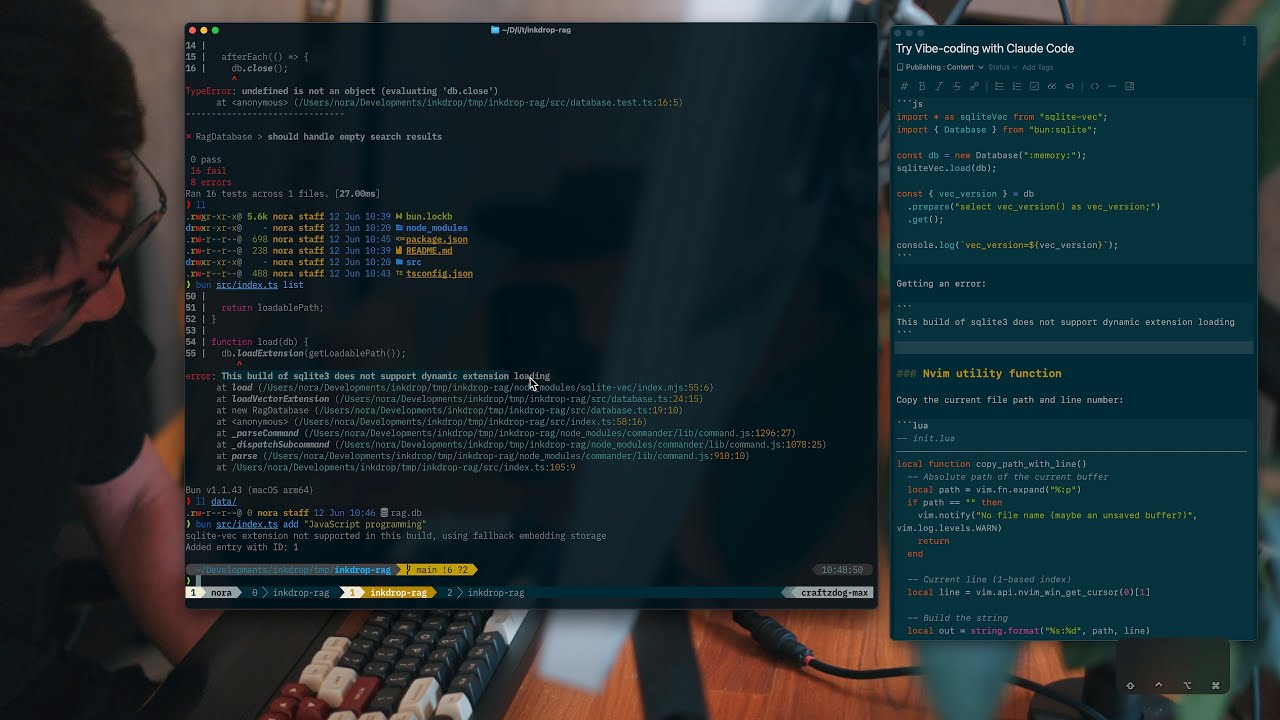Image resolution: width=1280 pixels, height=720 pixels.
Task: Apply strikethrough formatting in the note toolbar
Action: click(957, 86)
